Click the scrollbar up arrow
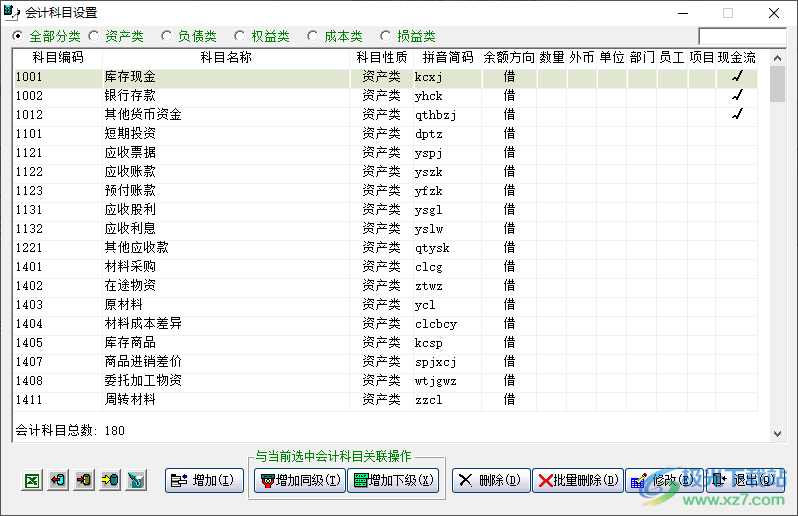The height and width of the screenshot is (516, 798). pyautogui.click(x=777, y=58)
